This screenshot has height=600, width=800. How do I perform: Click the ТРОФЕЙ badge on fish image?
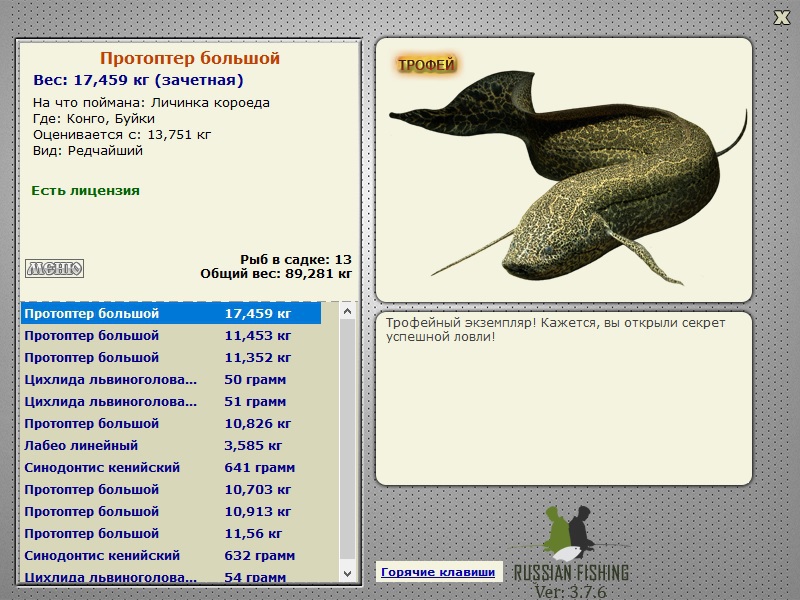pyautogui.click(x=426, y=65)
